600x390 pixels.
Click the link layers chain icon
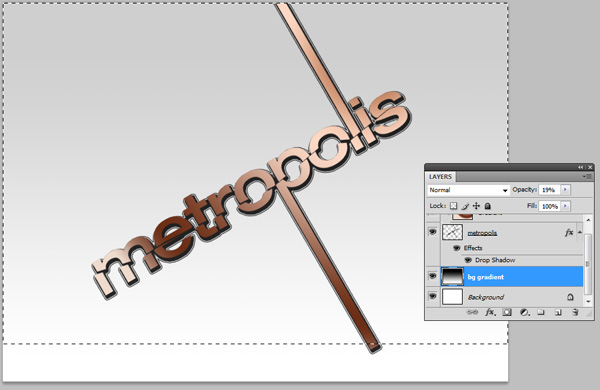[x=473, y=312]
